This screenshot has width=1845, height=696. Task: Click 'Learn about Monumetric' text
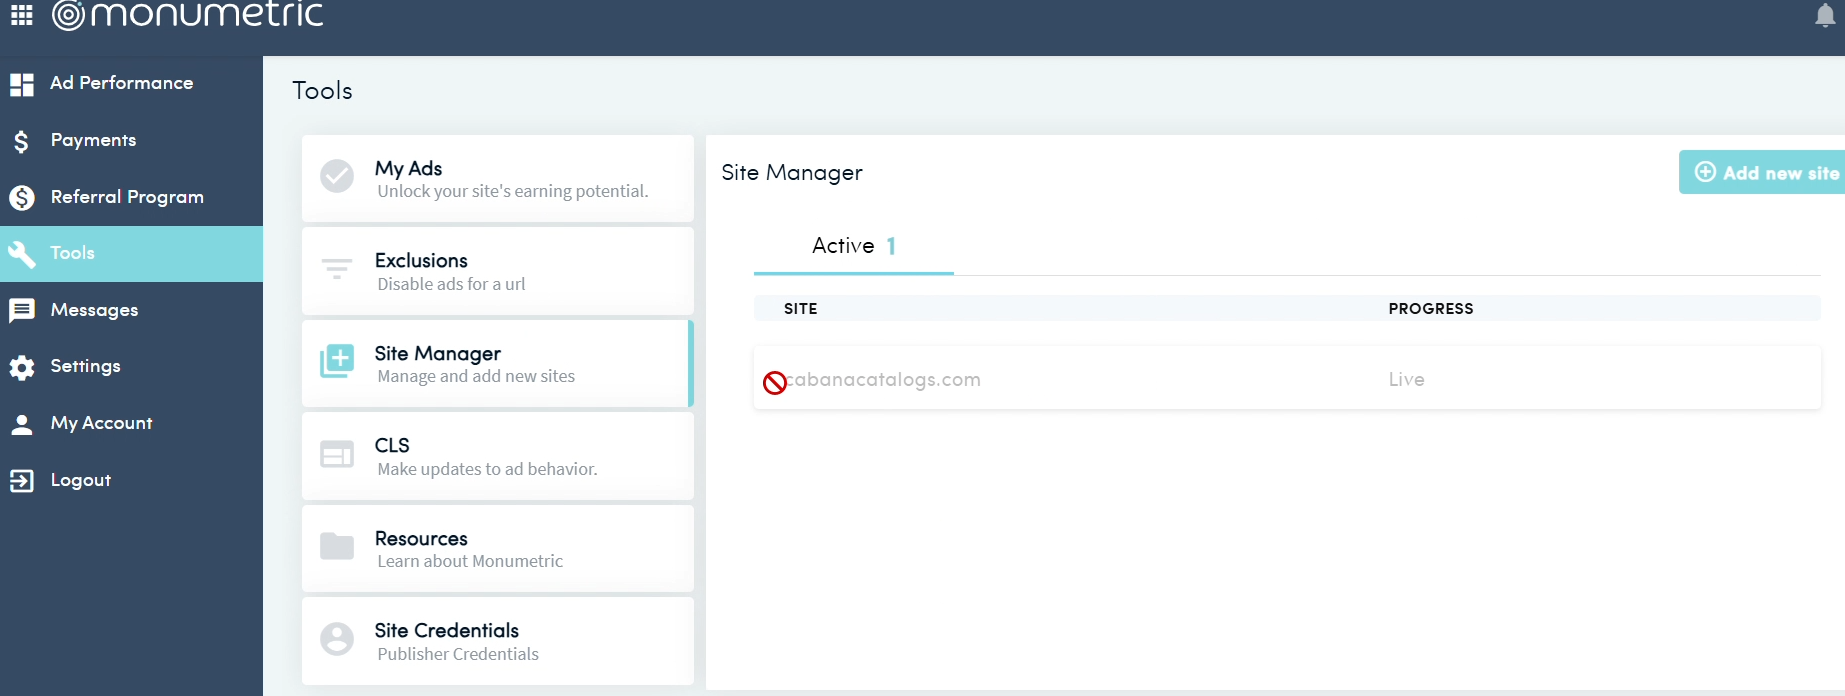click(470, 562)
